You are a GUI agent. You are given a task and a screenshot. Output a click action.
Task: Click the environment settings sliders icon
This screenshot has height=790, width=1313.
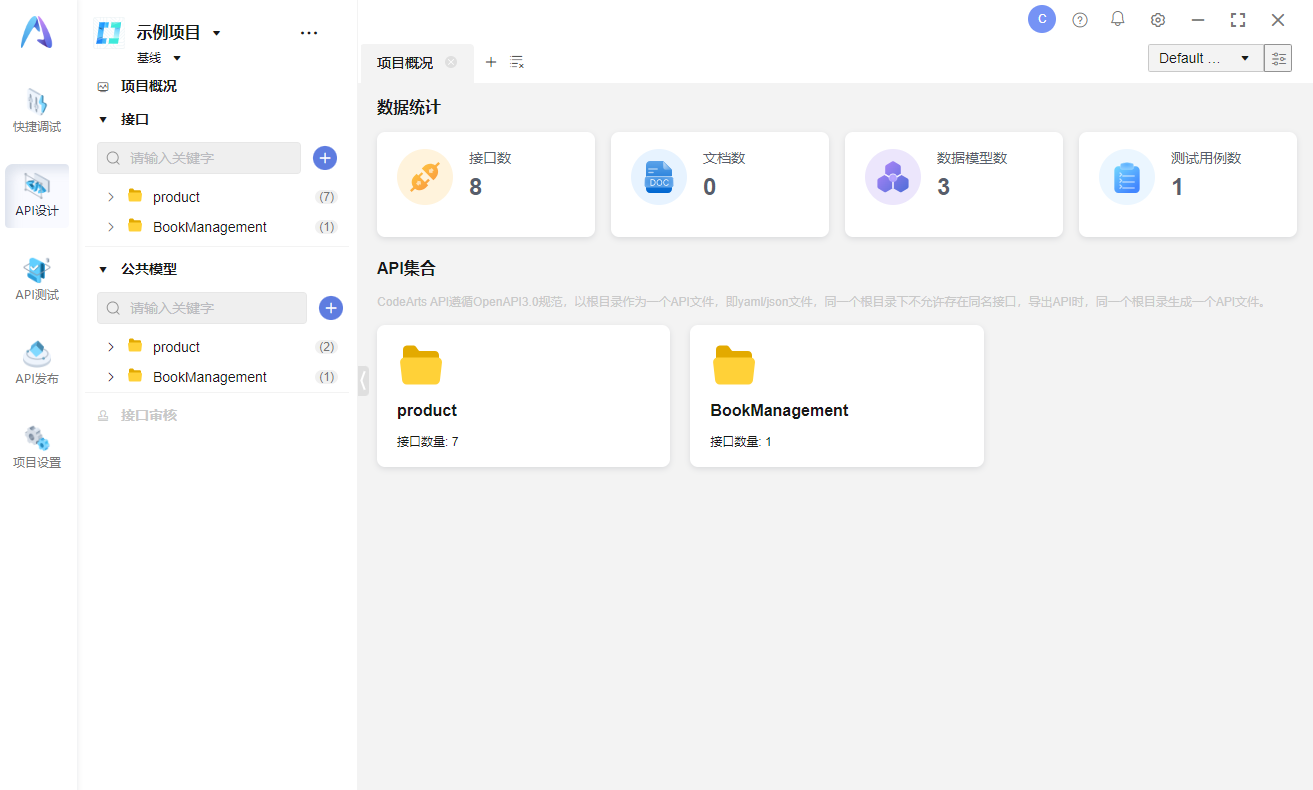coord(1277,59)
